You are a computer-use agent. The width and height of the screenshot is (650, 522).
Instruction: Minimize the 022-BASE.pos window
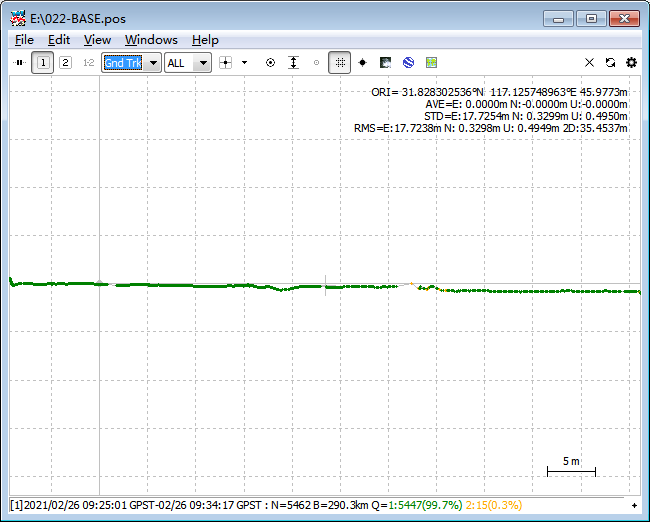558,19
